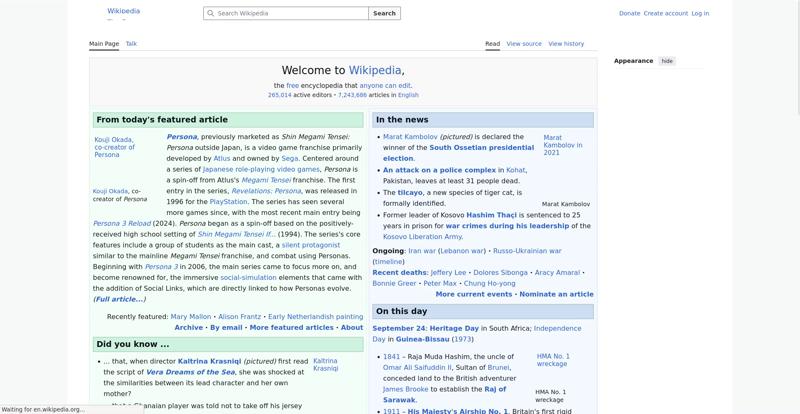
Task: Open the View source tab
Action: click(524, 44)
